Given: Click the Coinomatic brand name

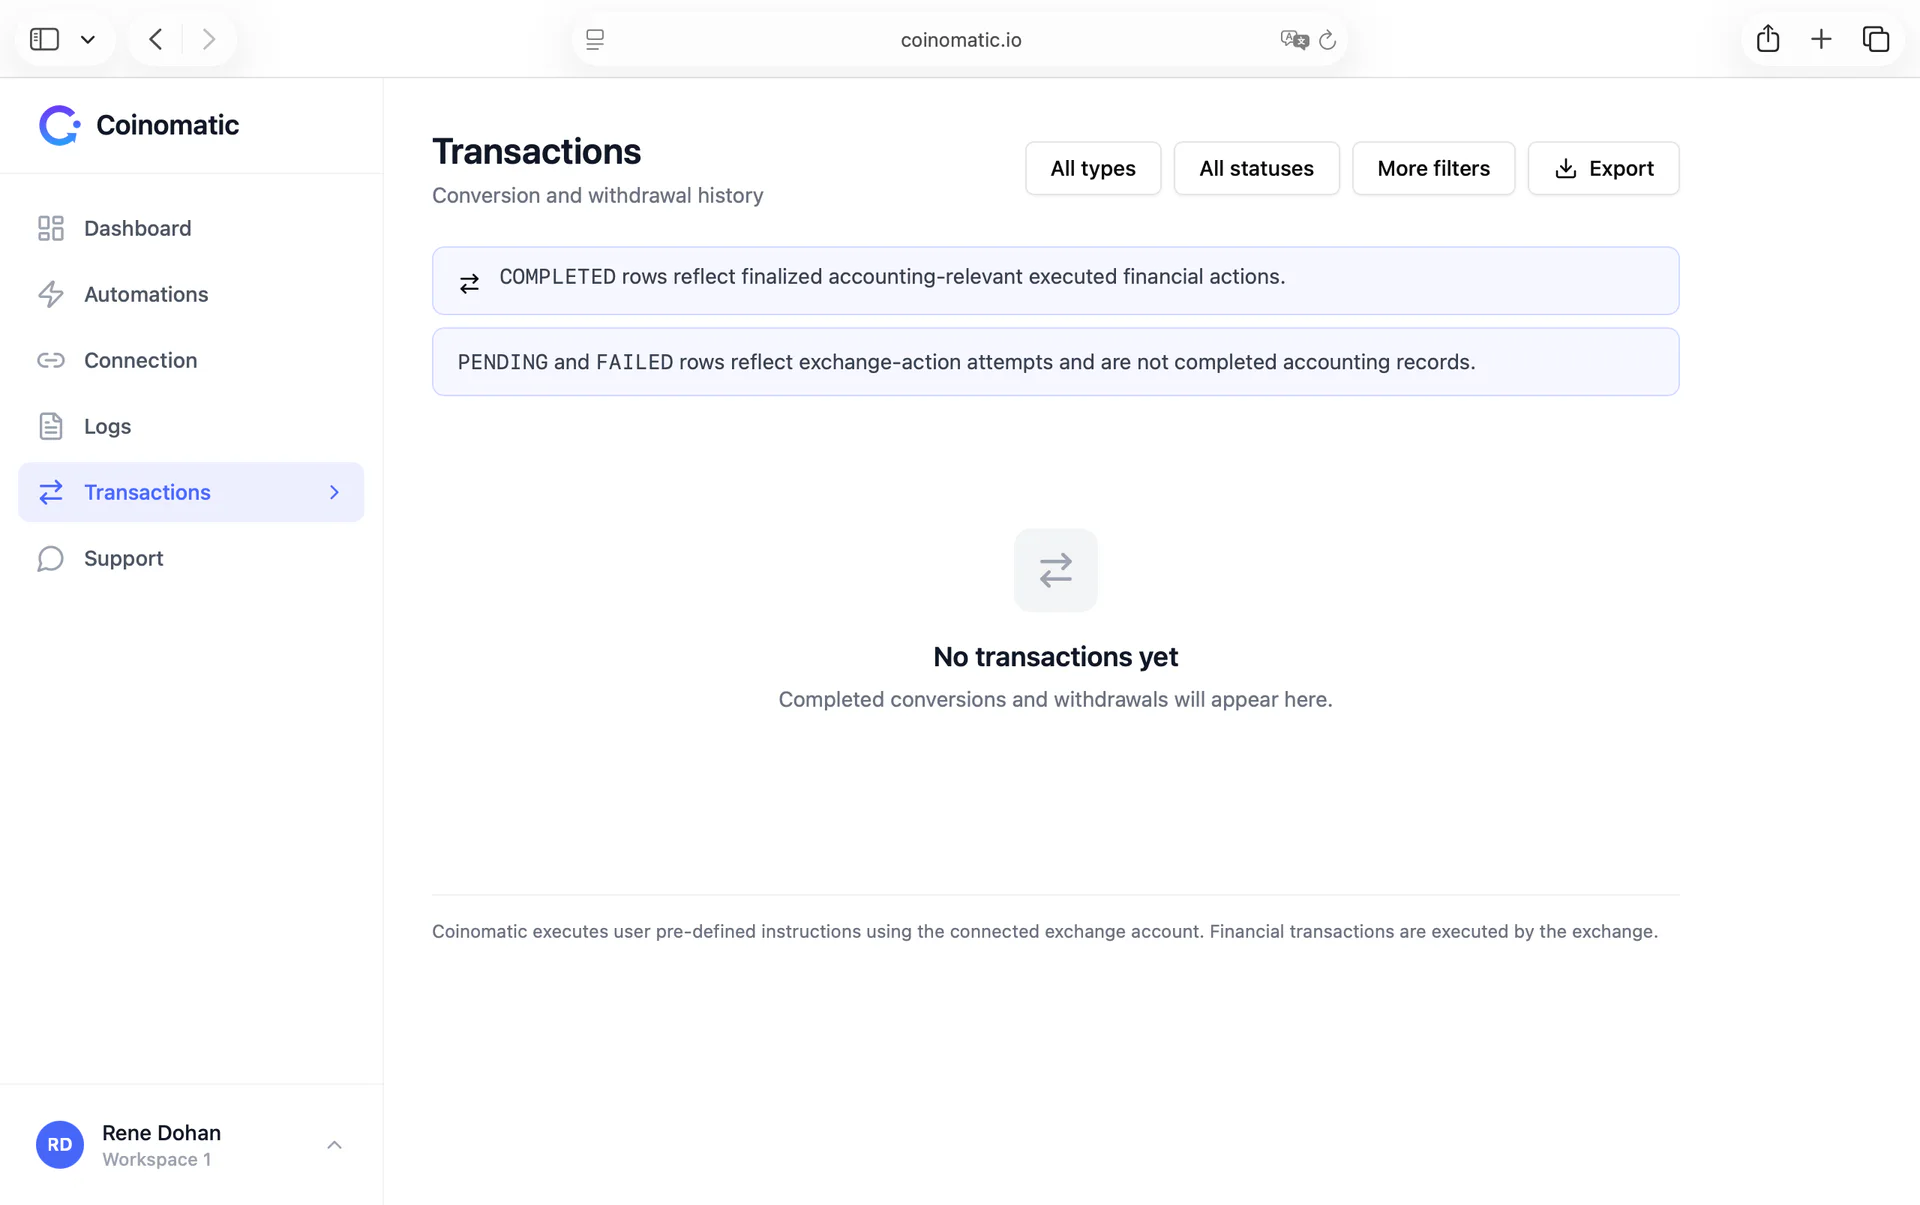Looking at the screenshot, I should click(167, 125).
